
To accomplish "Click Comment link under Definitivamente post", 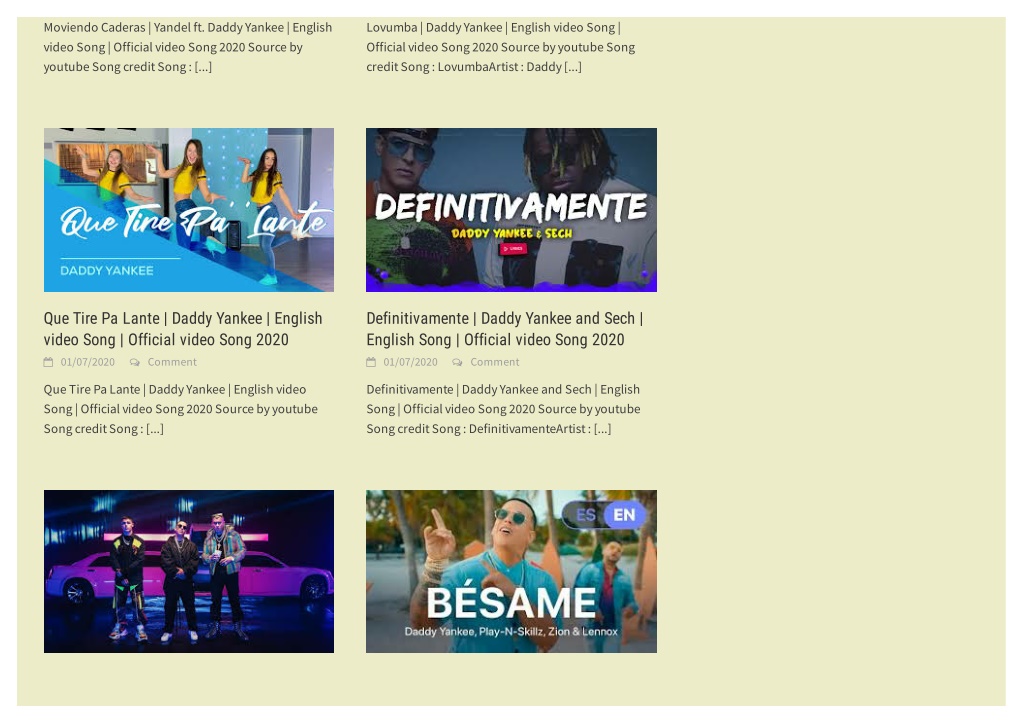I will 494,362.
